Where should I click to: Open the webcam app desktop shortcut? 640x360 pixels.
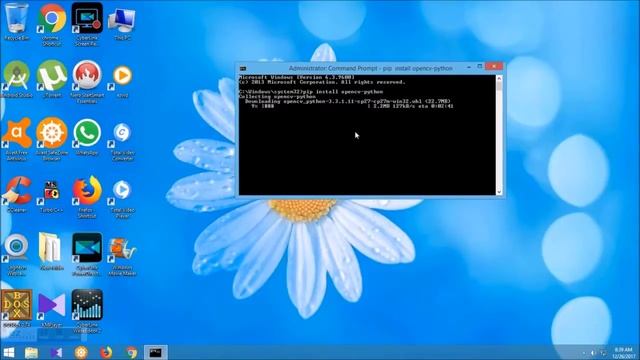coord(16,255)
